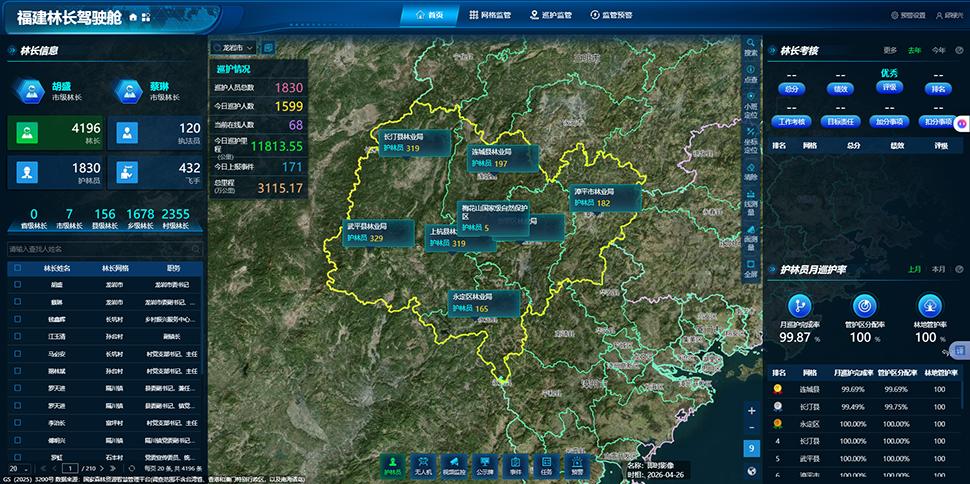Check the row for 长汀村 乡村振兴服务中心
This screenshot has width=970, height=484.
tap(17, 320)
